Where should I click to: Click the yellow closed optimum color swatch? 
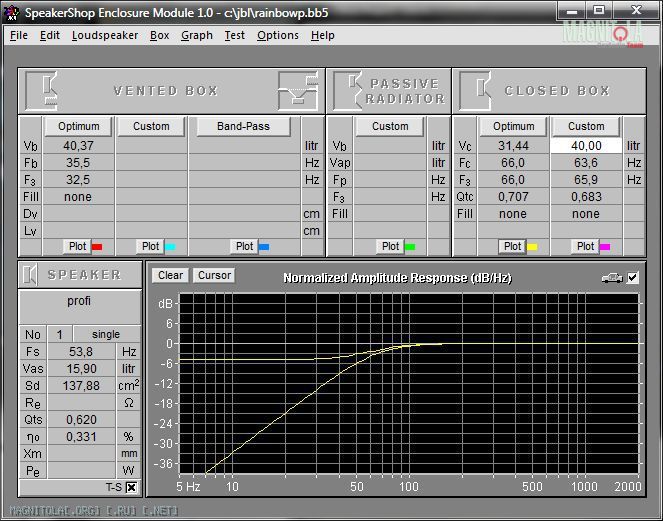pos(532,247)
